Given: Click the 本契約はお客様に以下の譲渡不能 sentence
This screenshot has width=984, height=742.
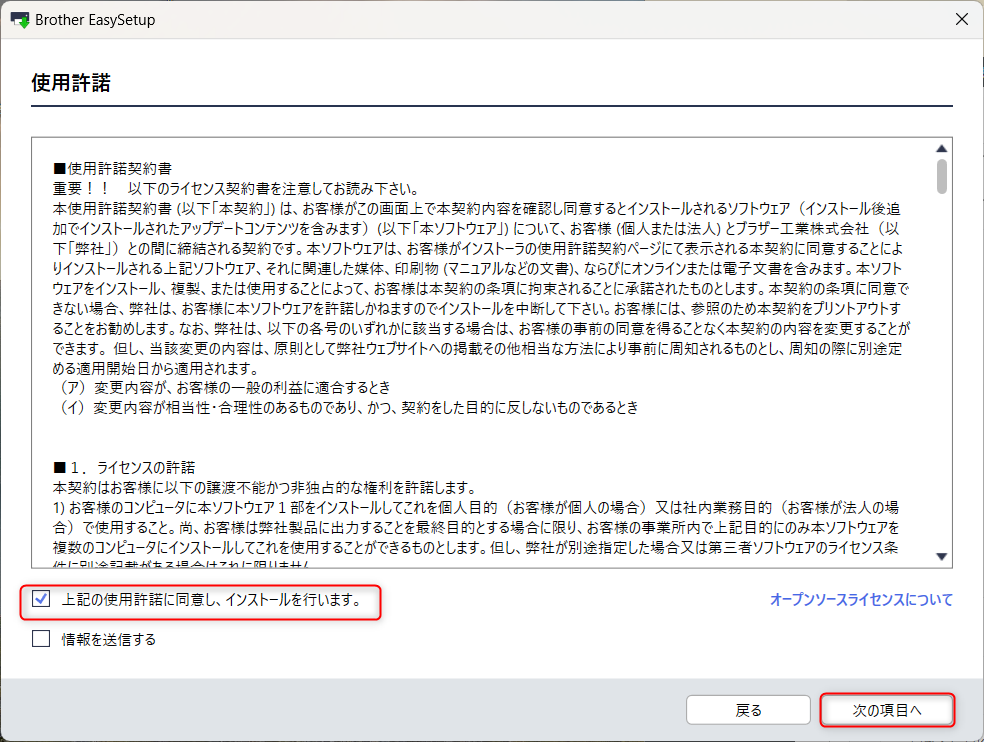Looking at the screenshot, I should (x=264, y=488).
